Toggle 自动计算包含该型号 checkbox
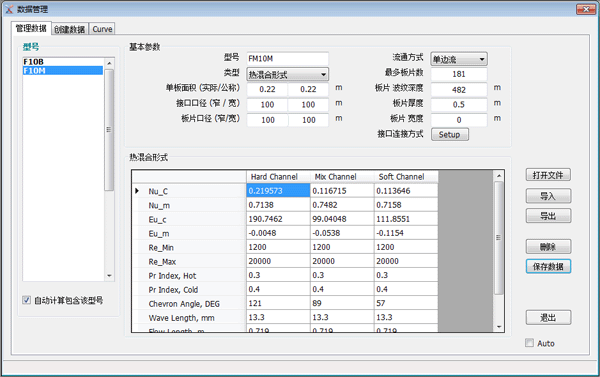This screenshot has height=377, width=600. pos(26,300)
